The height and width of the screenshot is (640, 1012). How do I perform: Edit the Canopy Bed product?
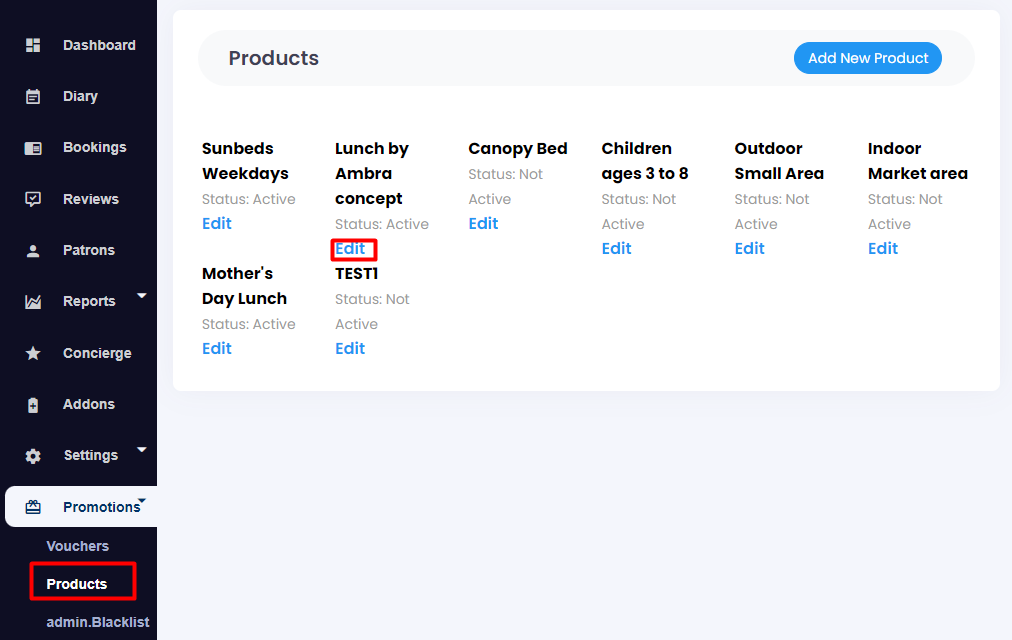click(483, 223)
